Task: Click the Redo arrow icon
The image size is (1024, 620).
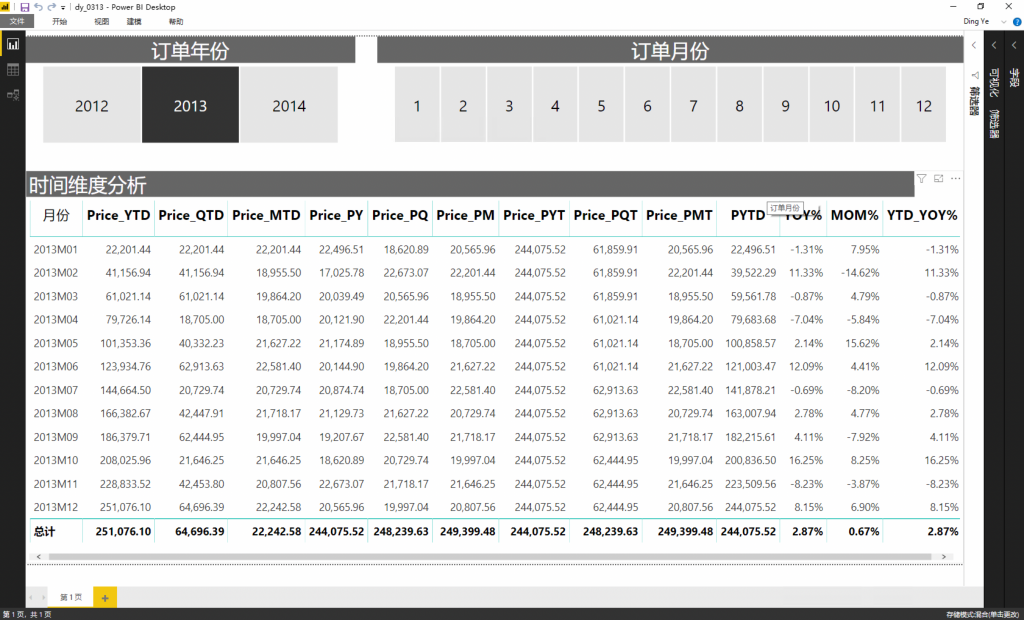Action: point(51,7)
